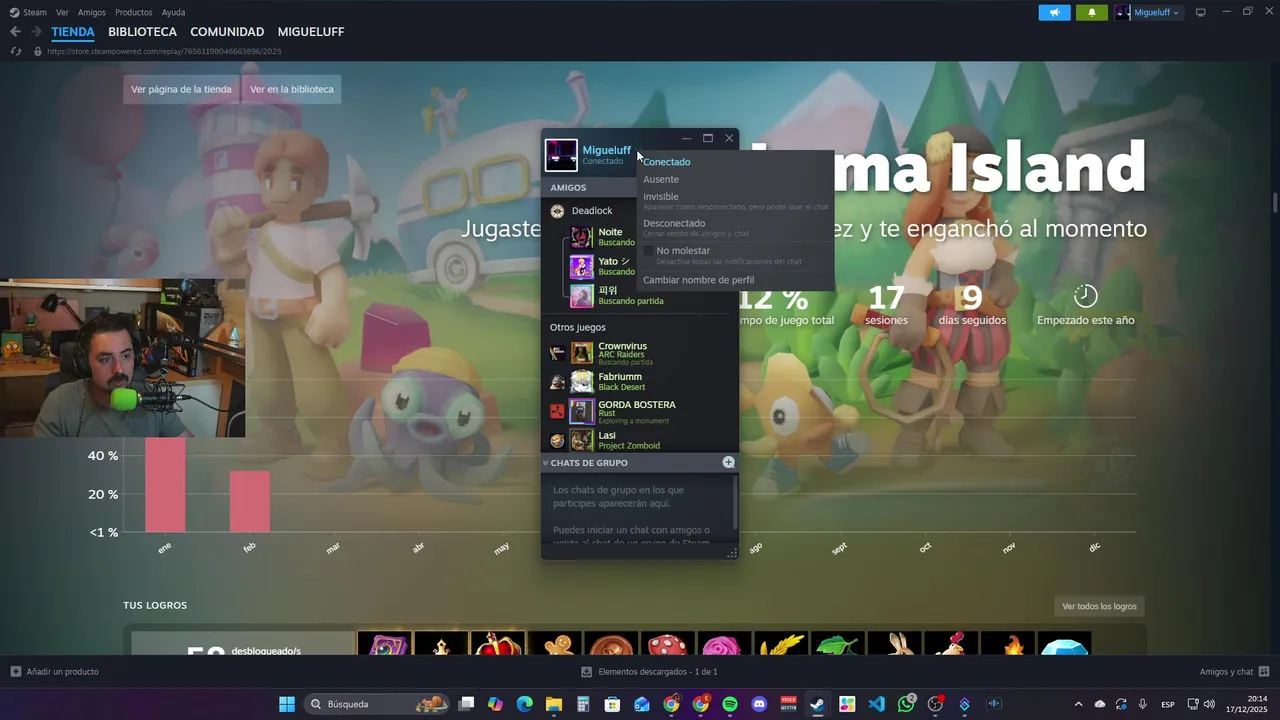Open Amigos y chat button
Viewport: 1280px width, 720px height.
[1234, 672]
